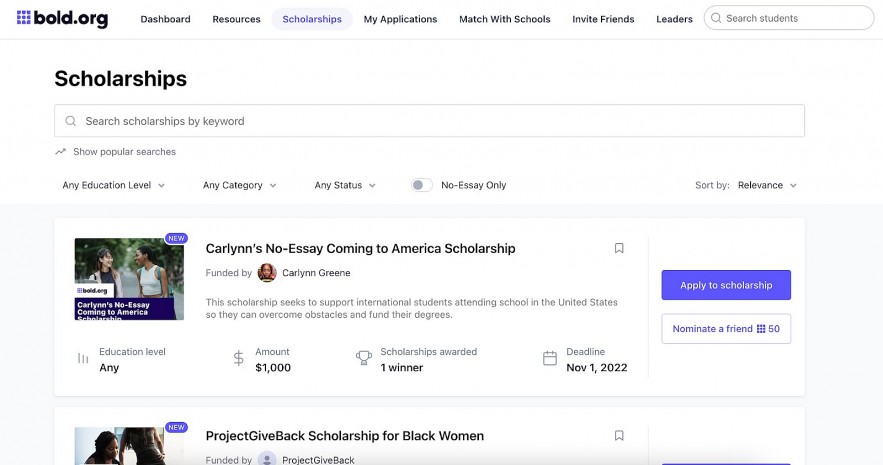Expand the Any Education Level dropdown
This screenshot has width=883, height=465.
(113, 185)
